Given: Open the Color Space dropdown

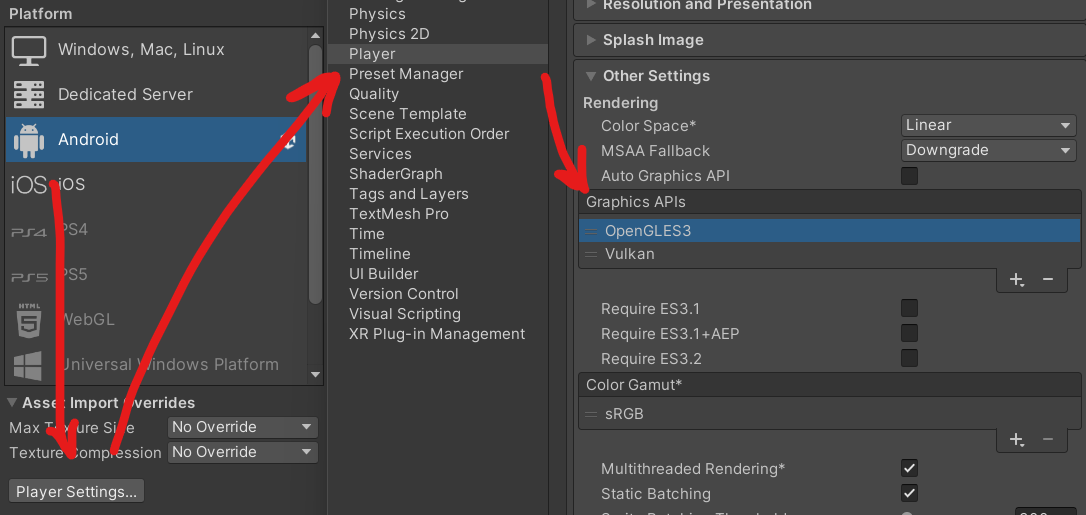Looking at the screenshot, I should [989, 125].
